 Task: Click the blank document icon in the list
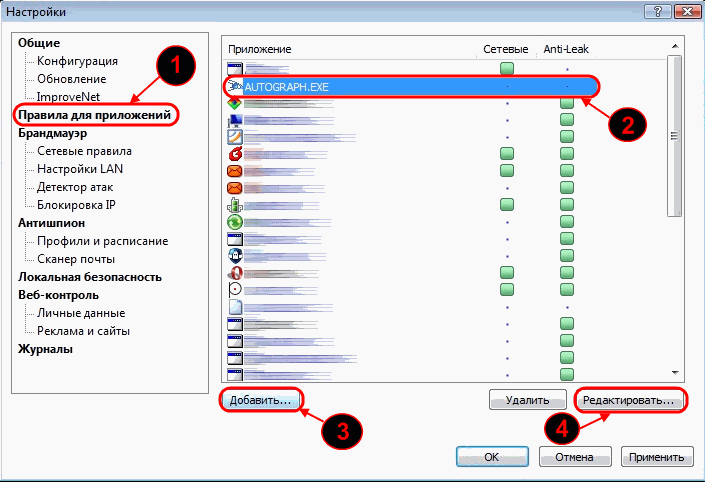[236, 307]
